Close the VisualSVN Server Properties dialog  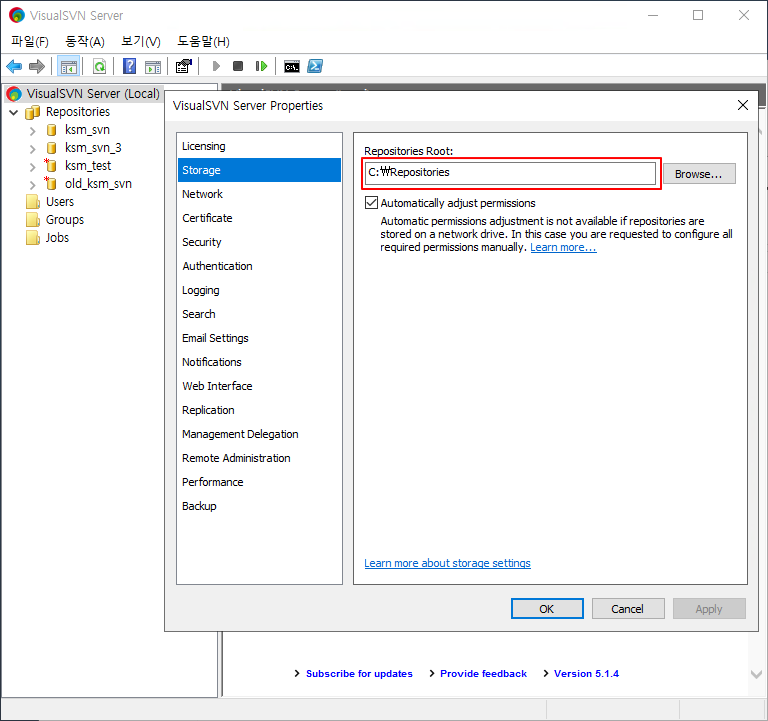pyautogui.click(x=743, y=105)
